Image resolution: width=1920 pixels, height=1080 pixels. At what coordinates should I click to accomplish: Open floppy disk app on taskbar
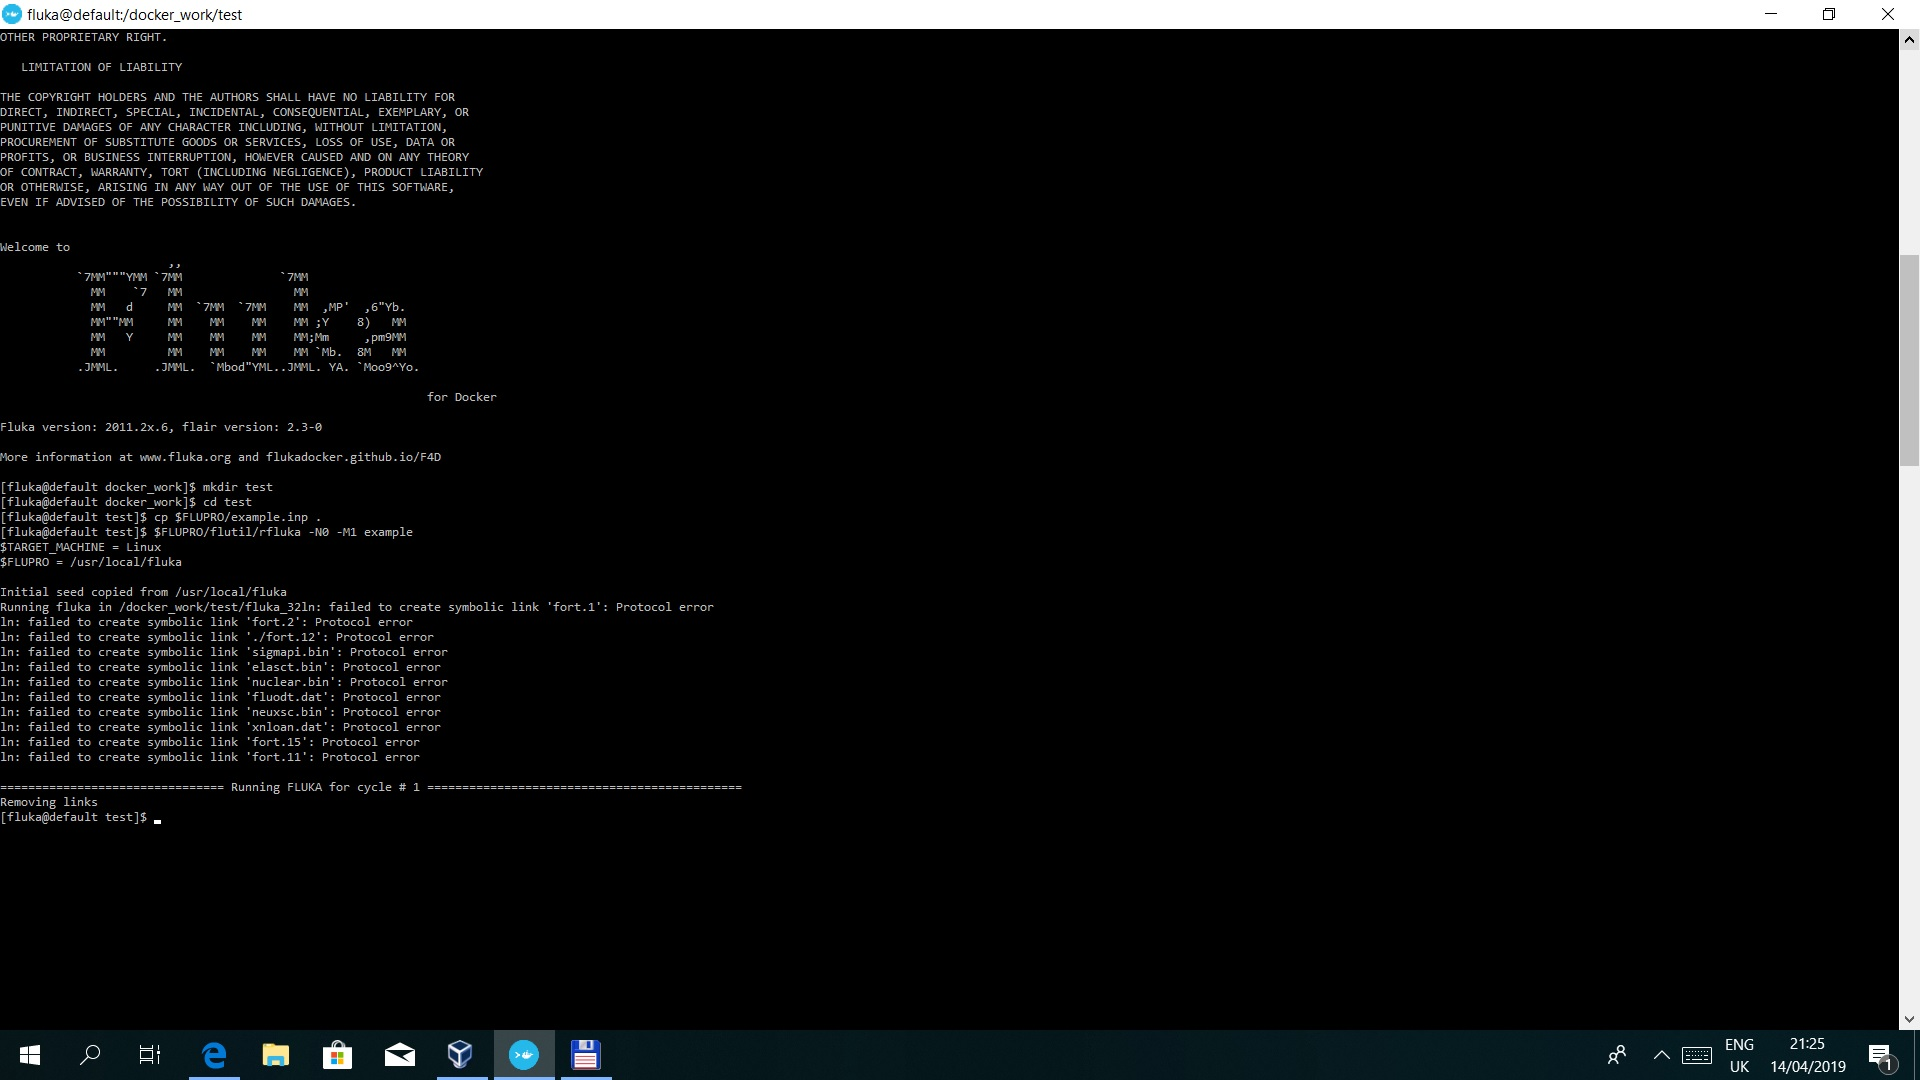point(586,1055)
